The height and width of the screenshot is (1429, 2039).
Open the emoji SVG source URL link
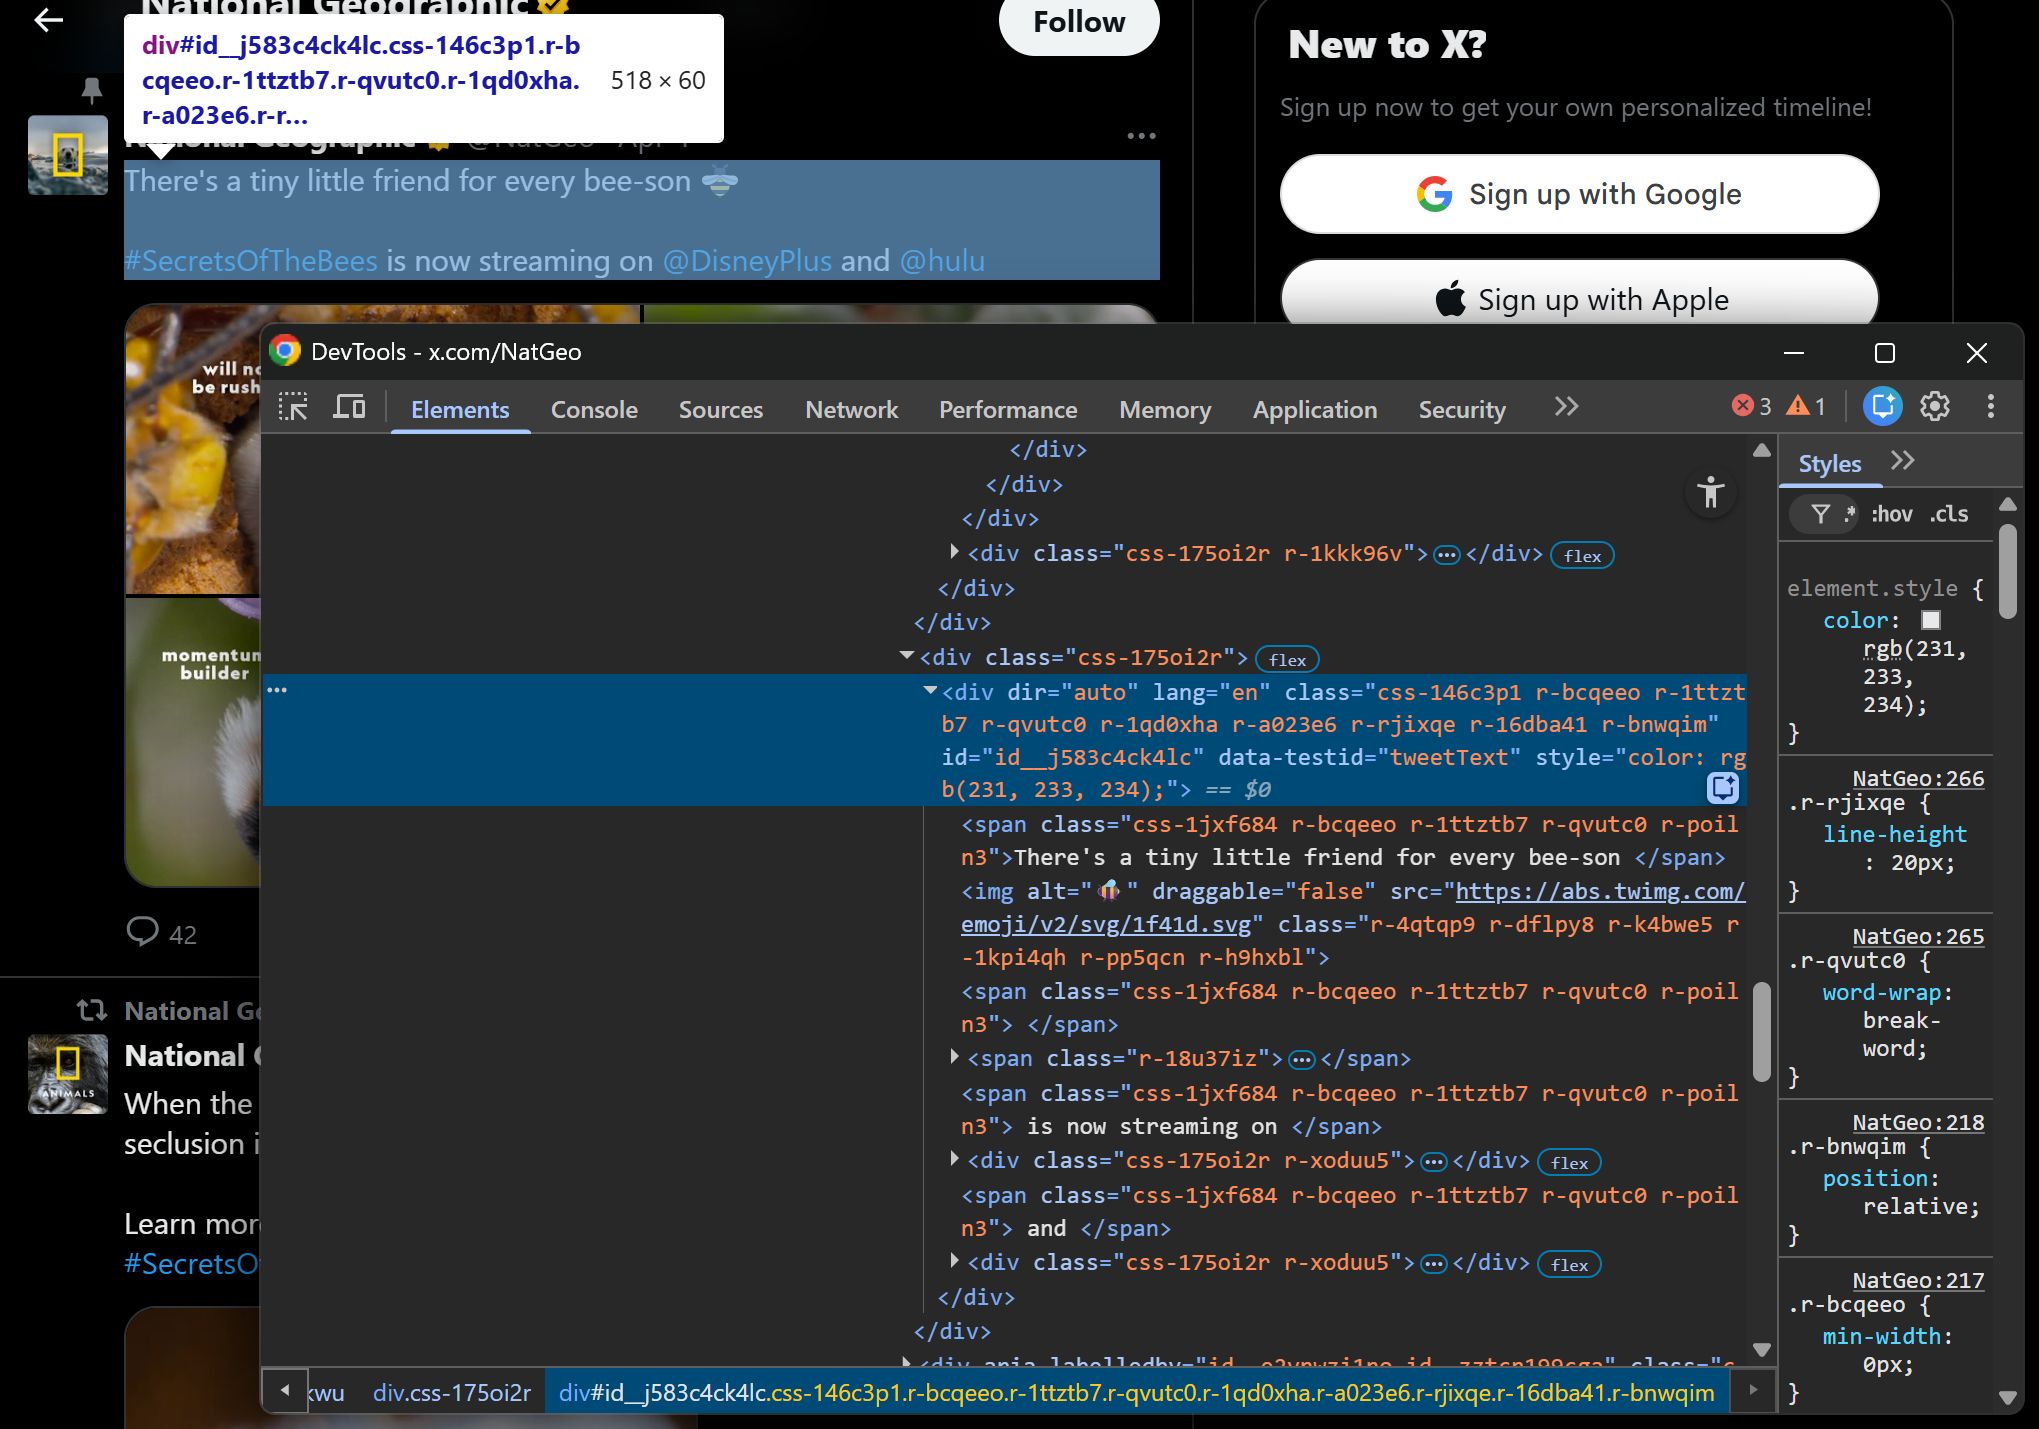(x=1353, y=908)
